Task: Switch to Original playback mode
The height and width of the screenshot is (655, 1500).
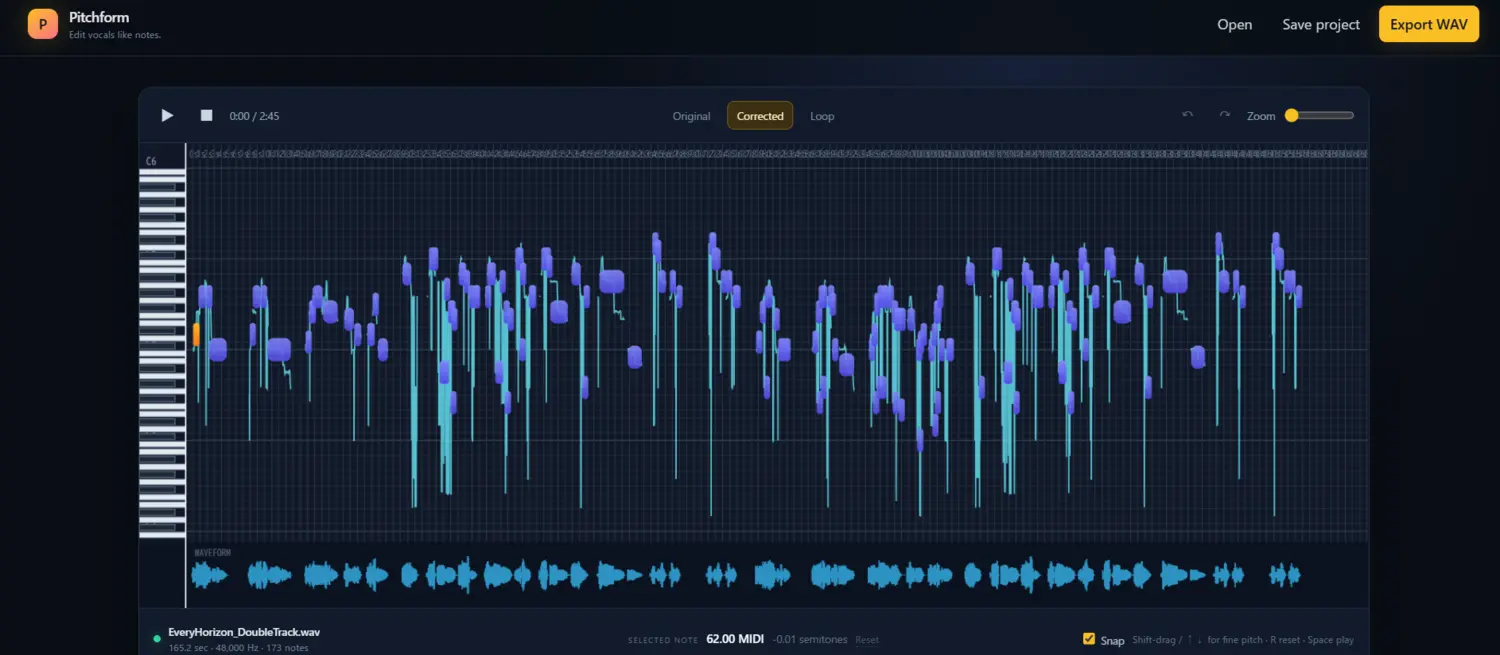Action: pyautogui.click(x=691, y=116)
